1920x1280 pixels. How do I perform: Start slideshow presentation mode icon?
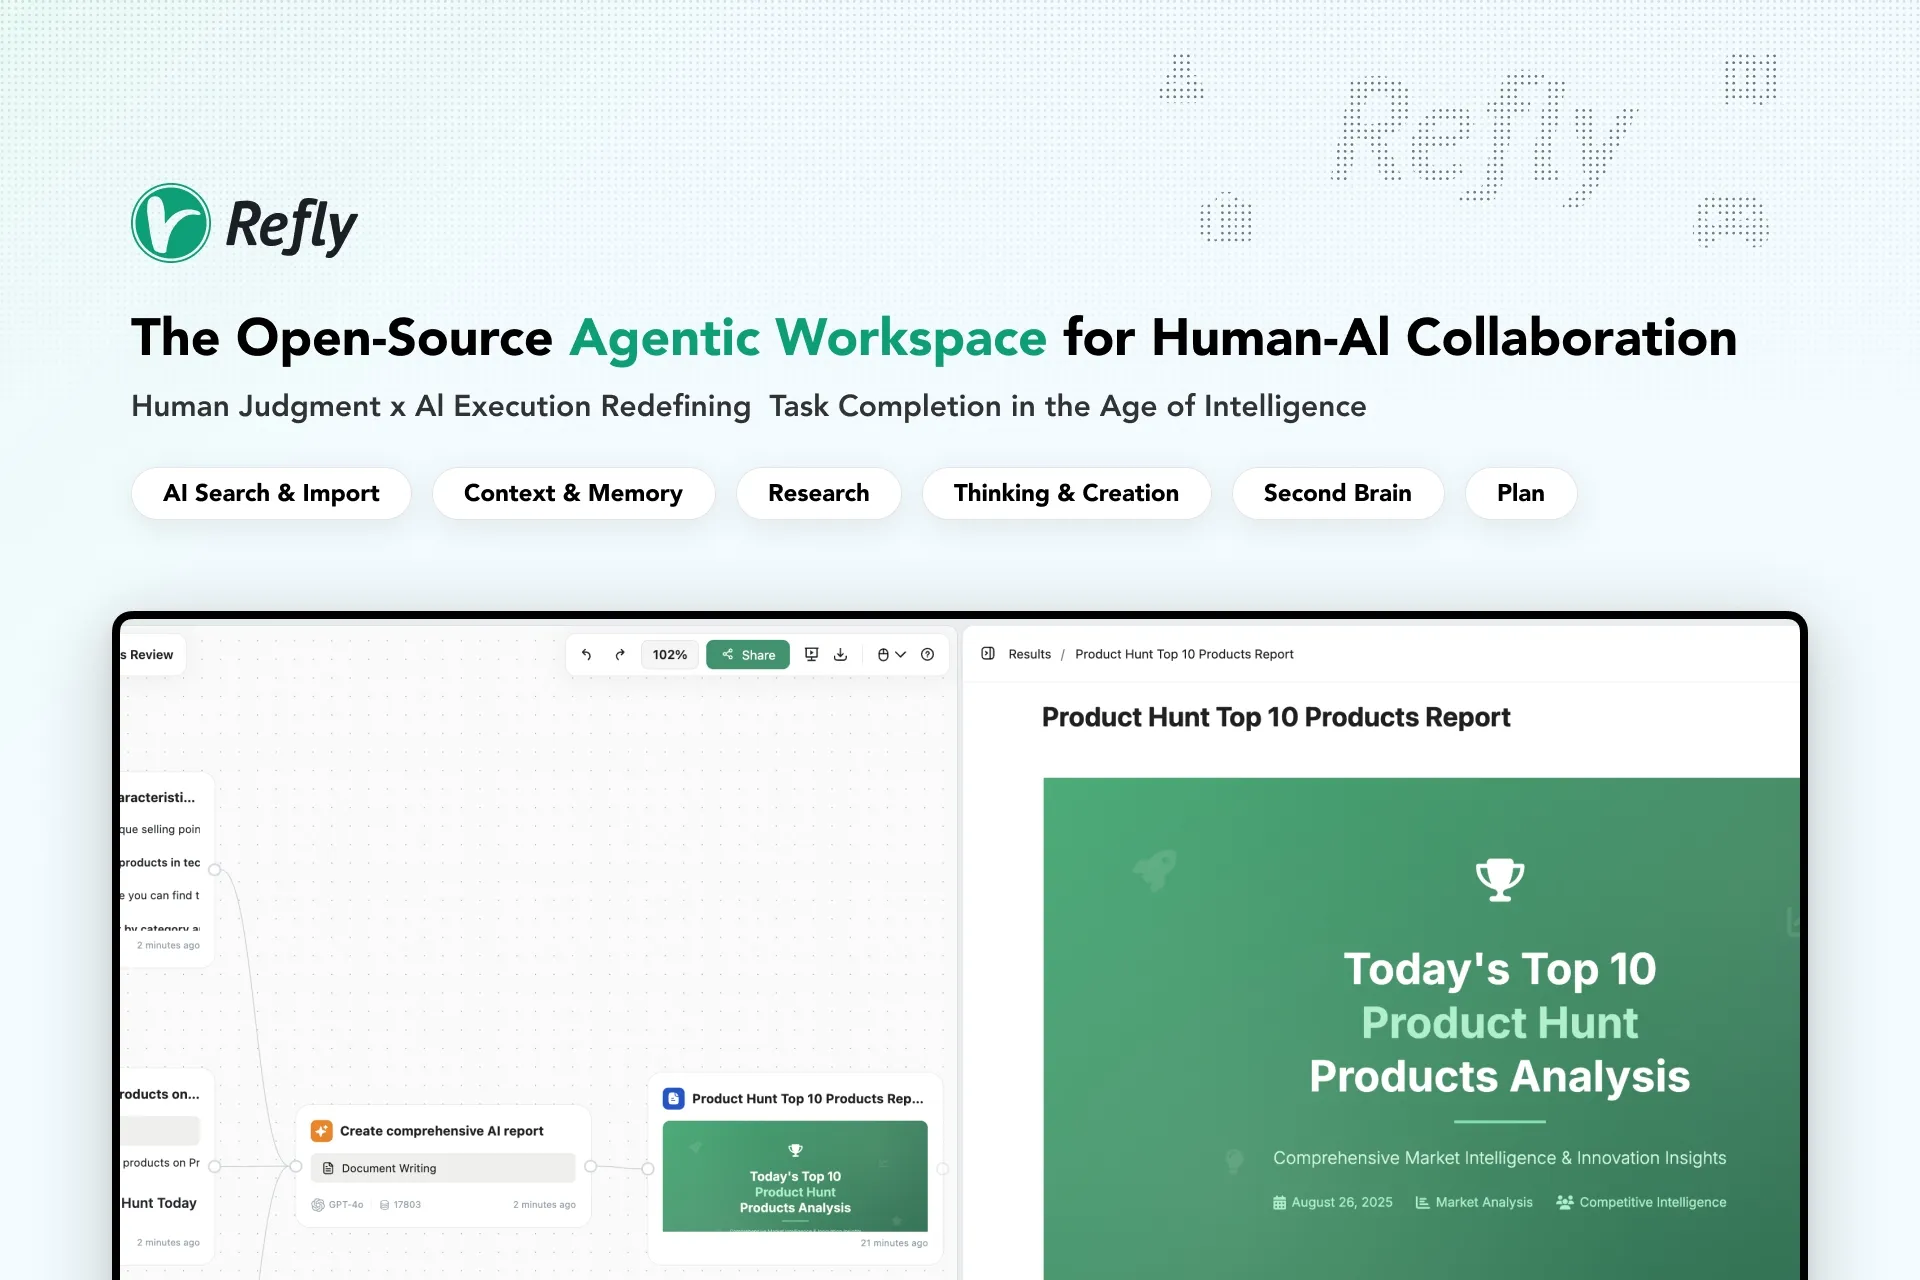812,654
